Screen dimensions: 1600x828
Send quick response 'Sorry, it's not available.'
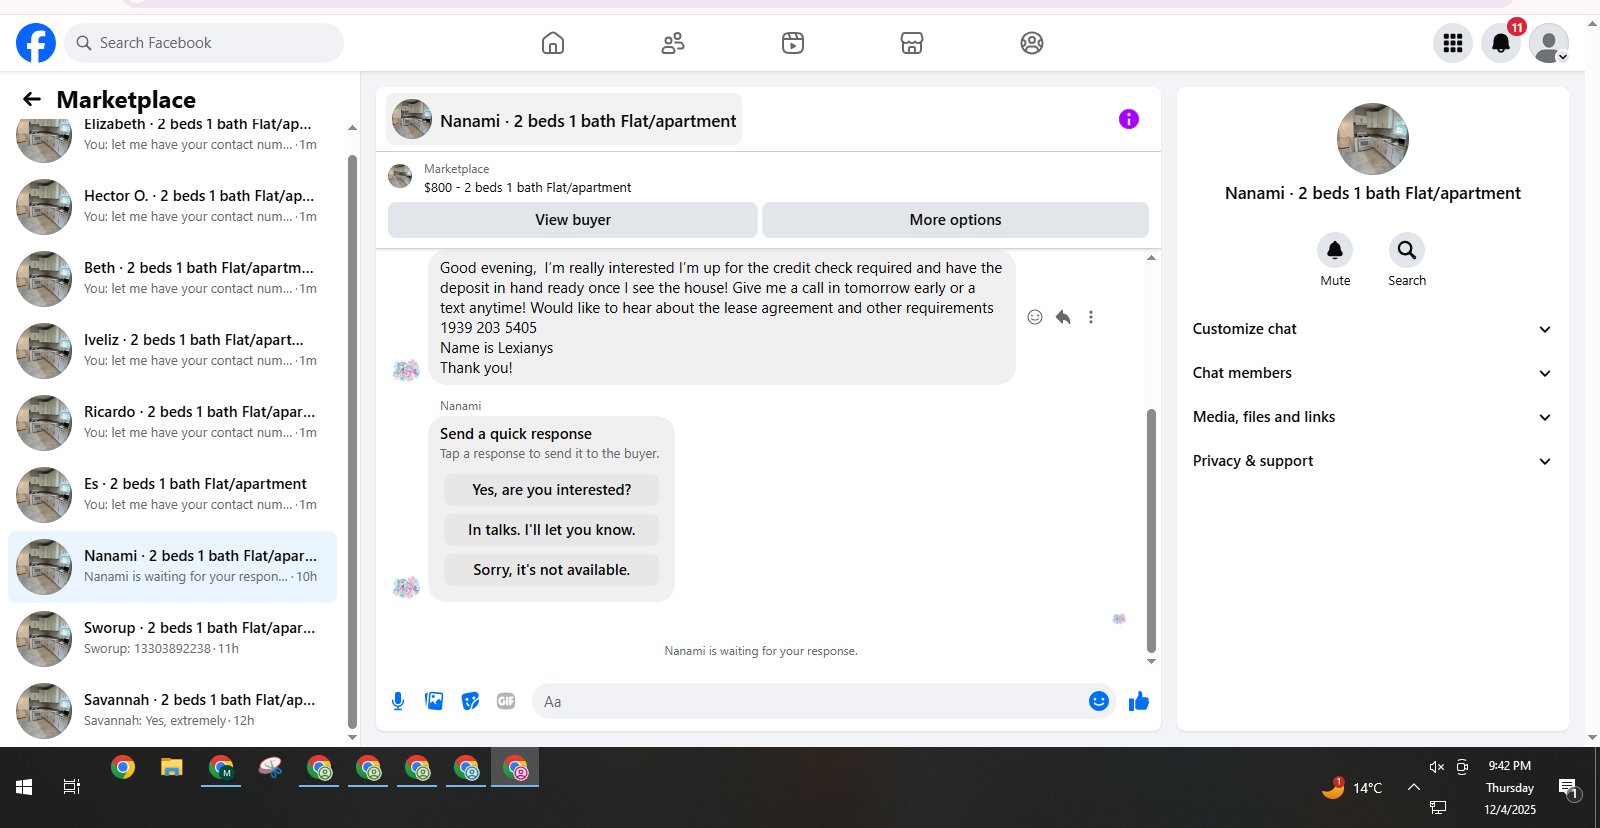pos(551,570)
